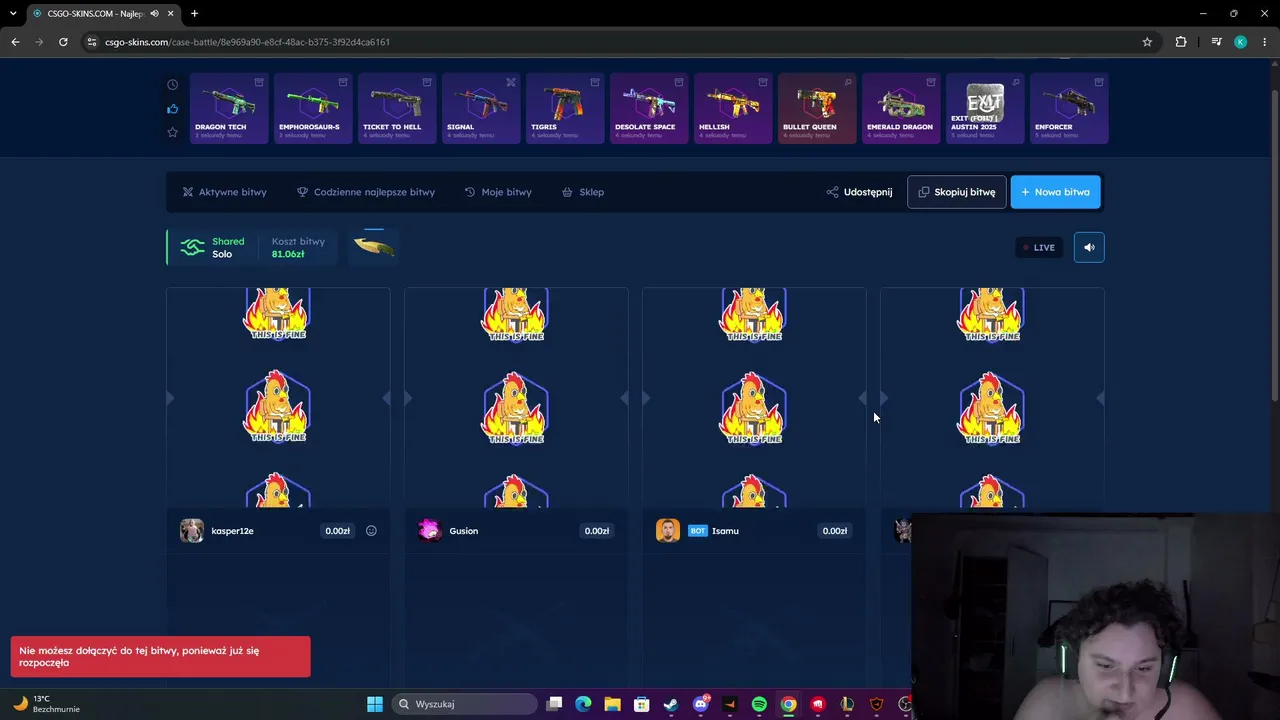Click the case icon on Enforcer card

[x=1099, y=82]
